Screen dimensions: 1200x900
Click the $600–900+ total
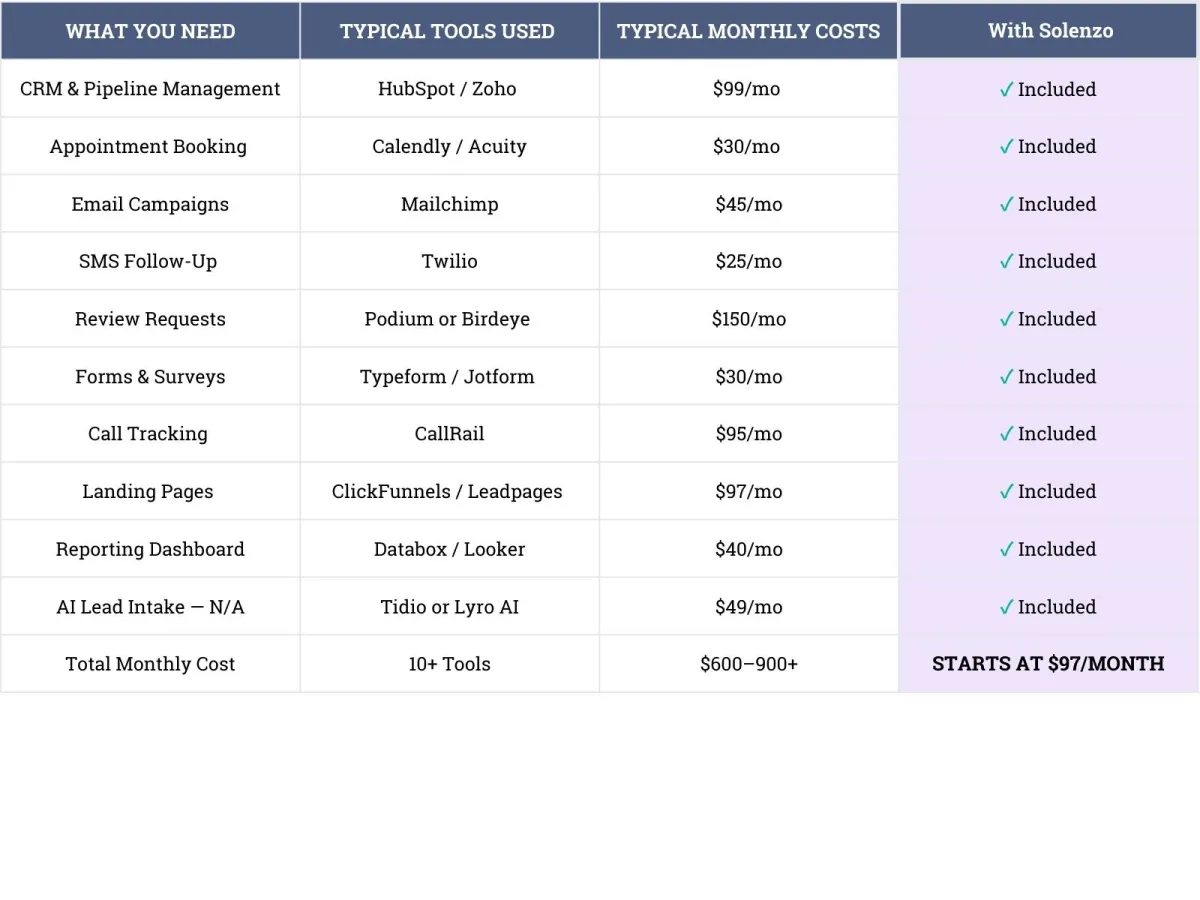(x=749, y=664)
